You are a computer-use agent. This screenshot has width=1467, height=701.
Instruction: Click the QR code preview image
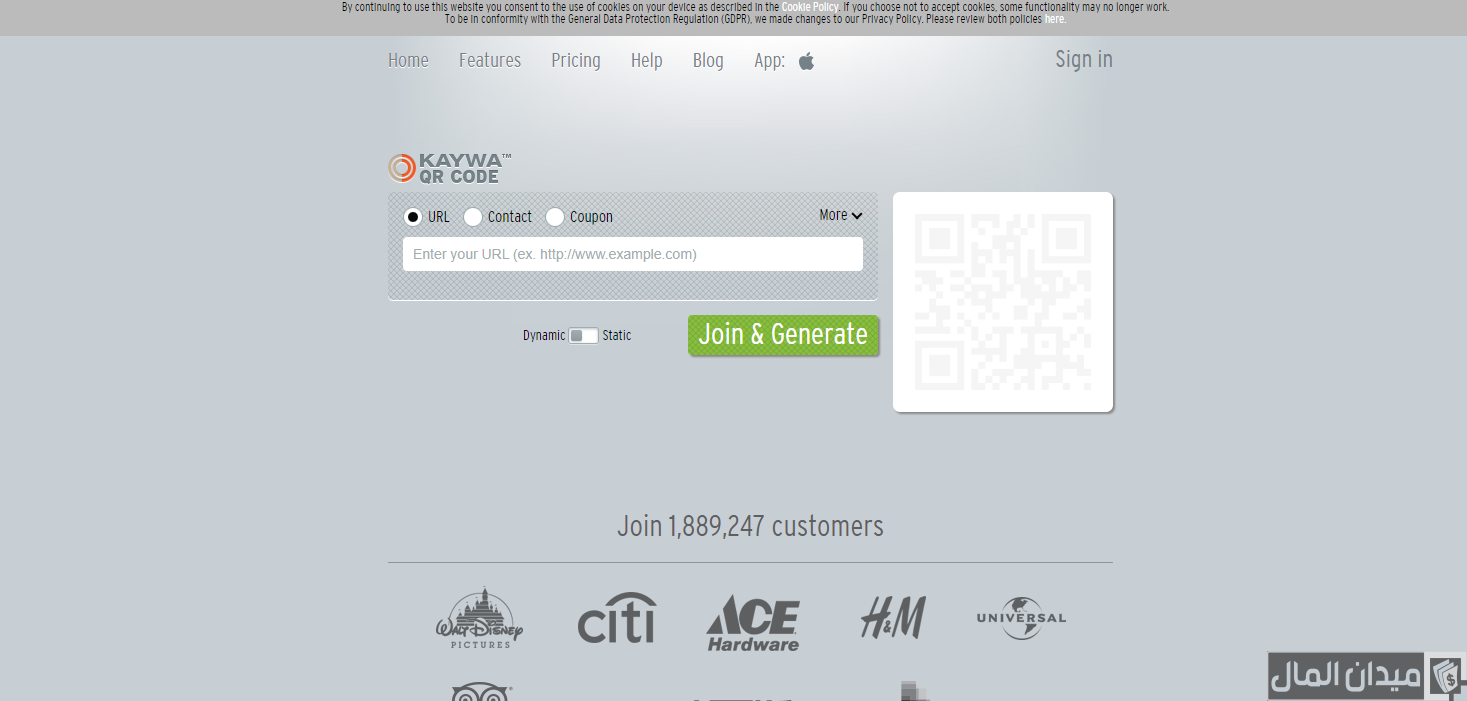[1003, 302]
